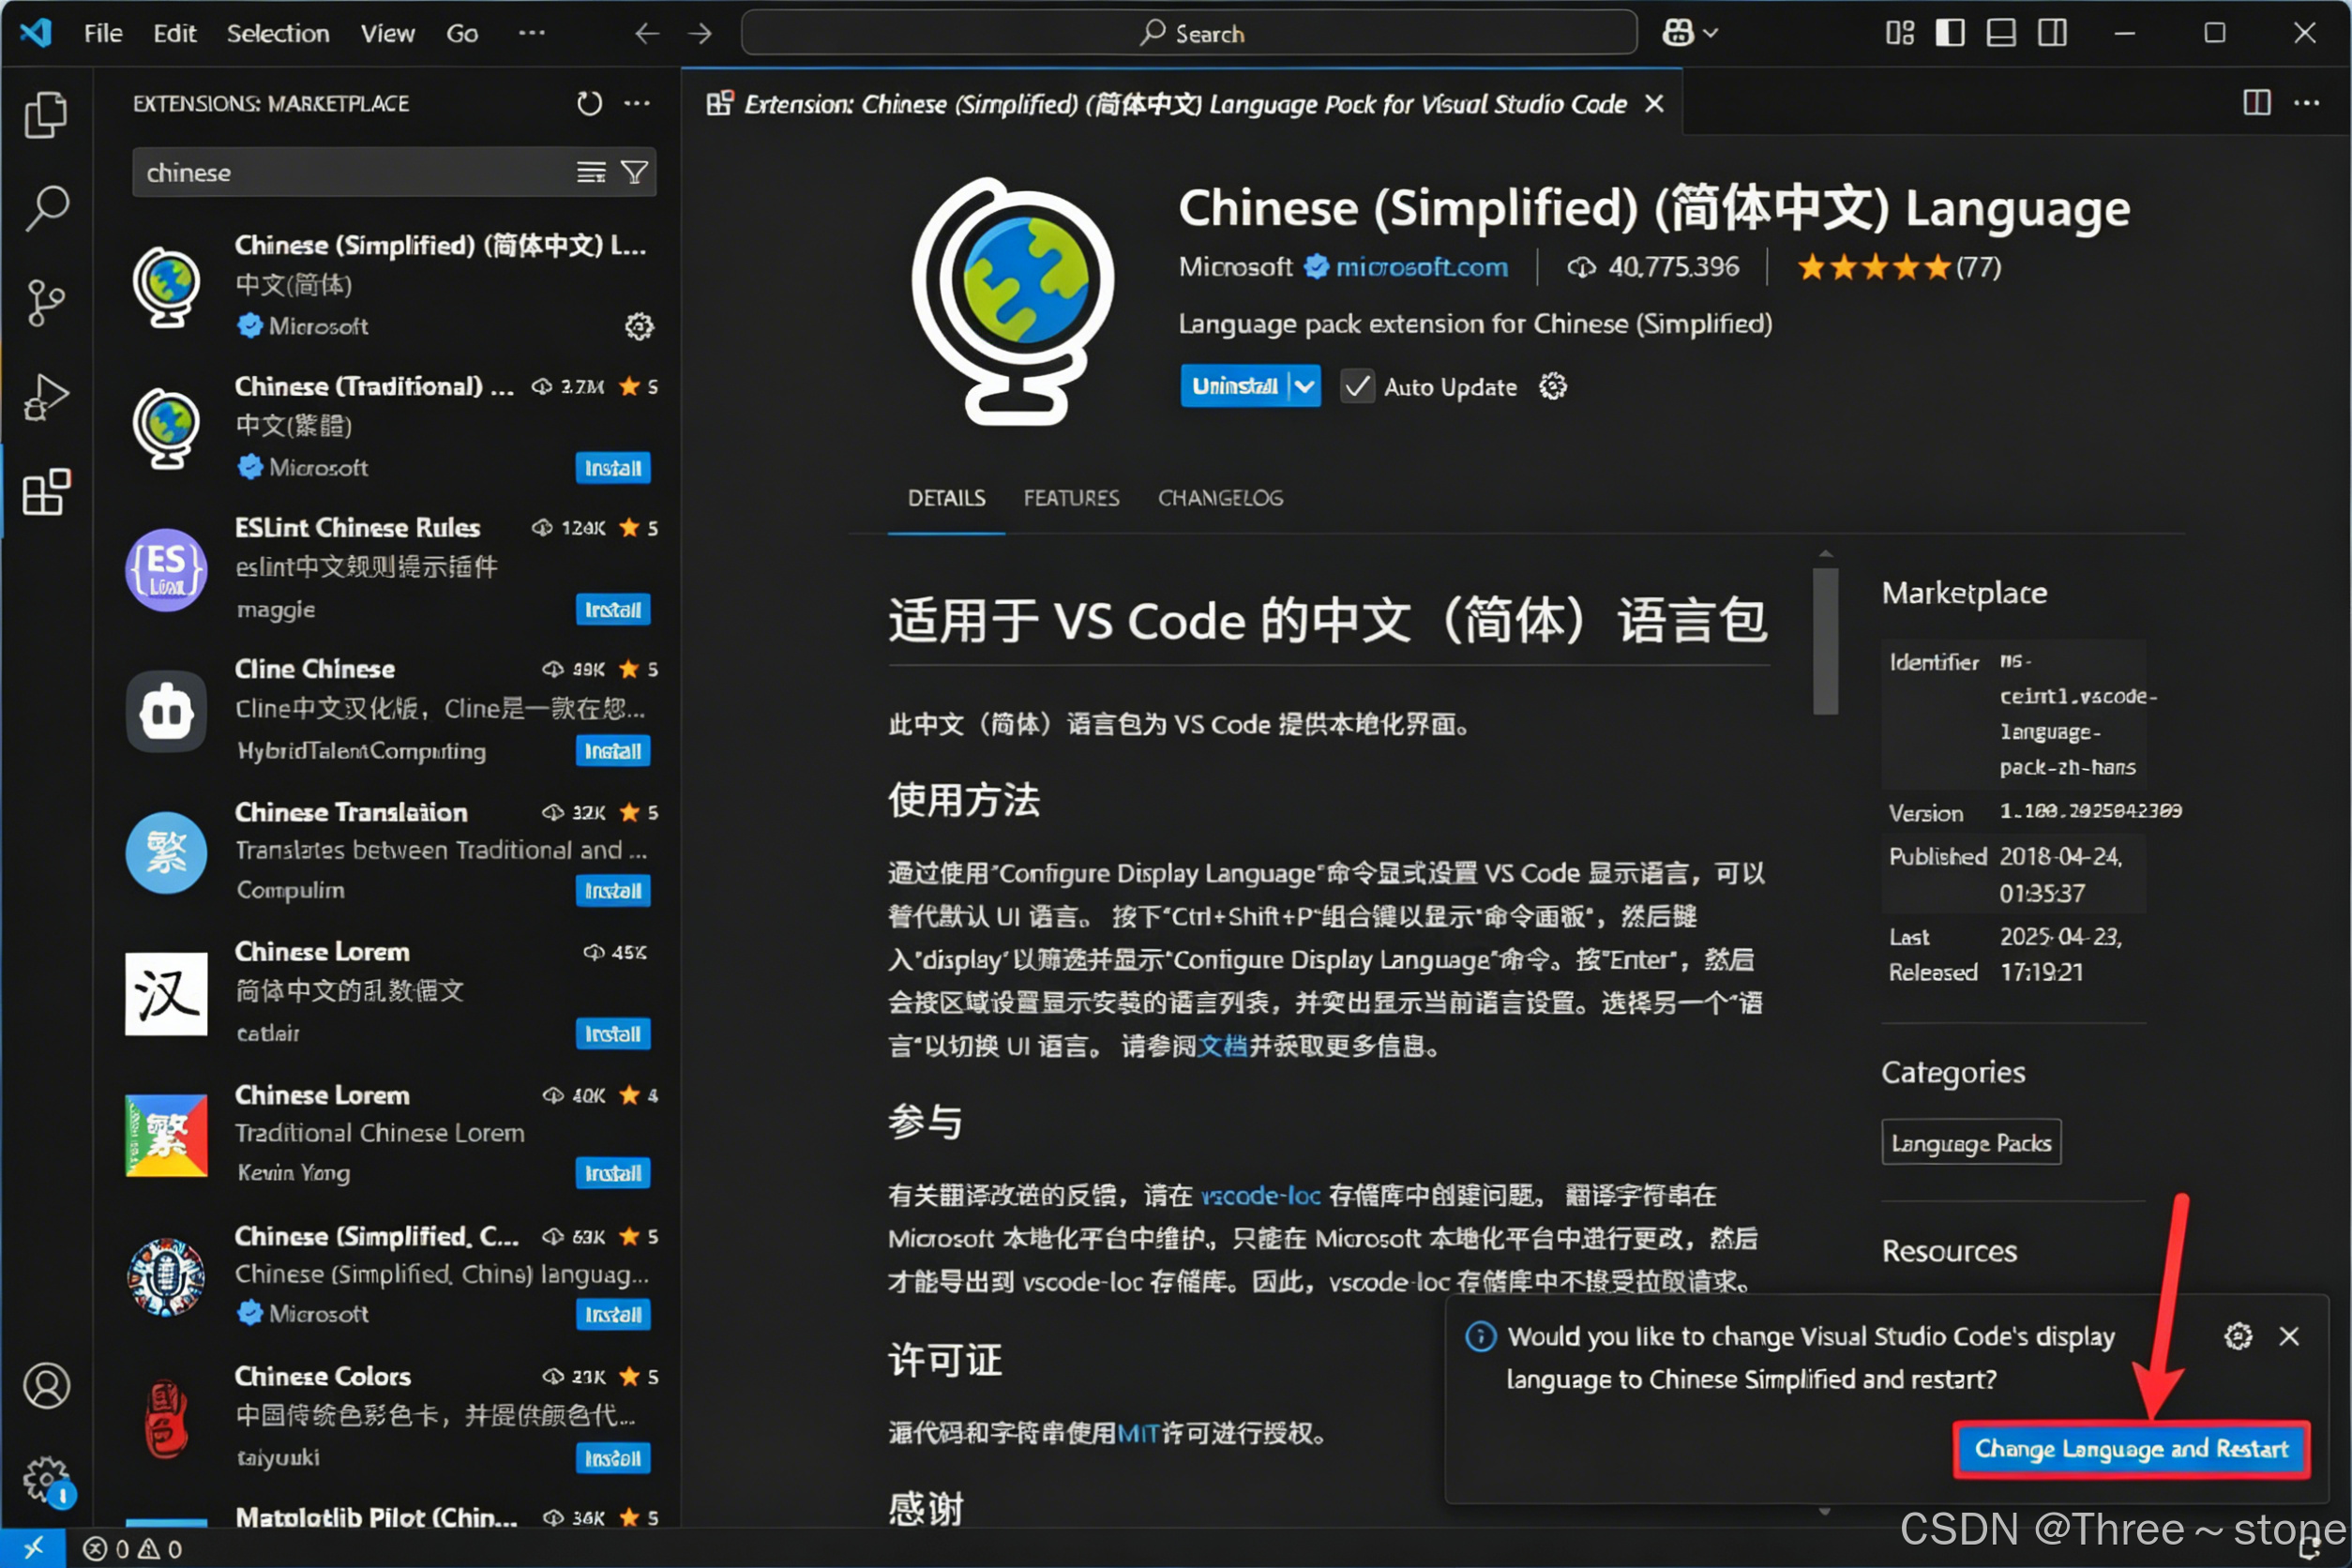This screenshot has width=2352, height=1568.
Task: Clear extensions search results icon
Action: tap(591, 172)
